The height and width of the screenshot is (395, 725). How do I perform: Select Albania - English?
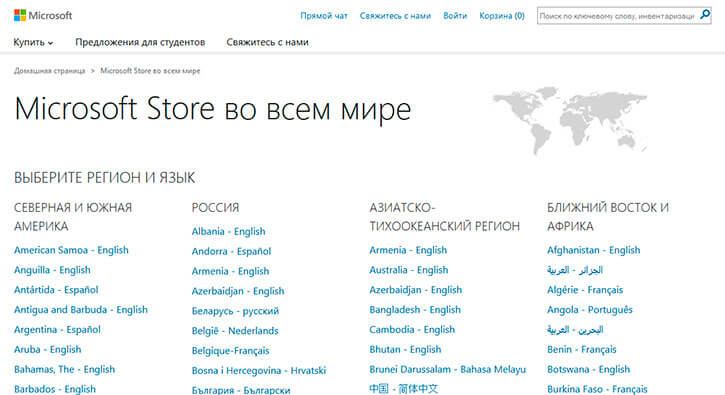point(228,232)
